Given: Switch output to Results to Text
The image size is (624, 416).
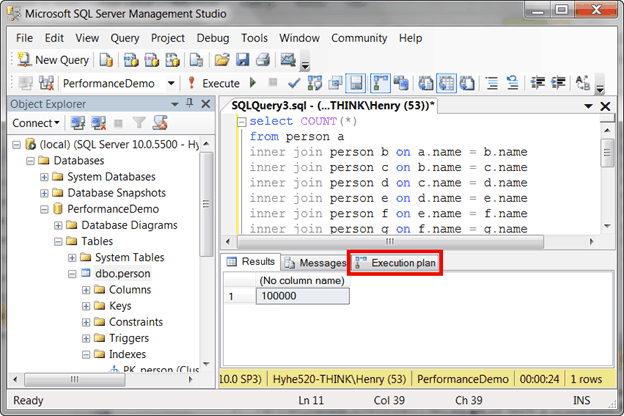Looking at the screenshot, I should [x=425, y=83].
